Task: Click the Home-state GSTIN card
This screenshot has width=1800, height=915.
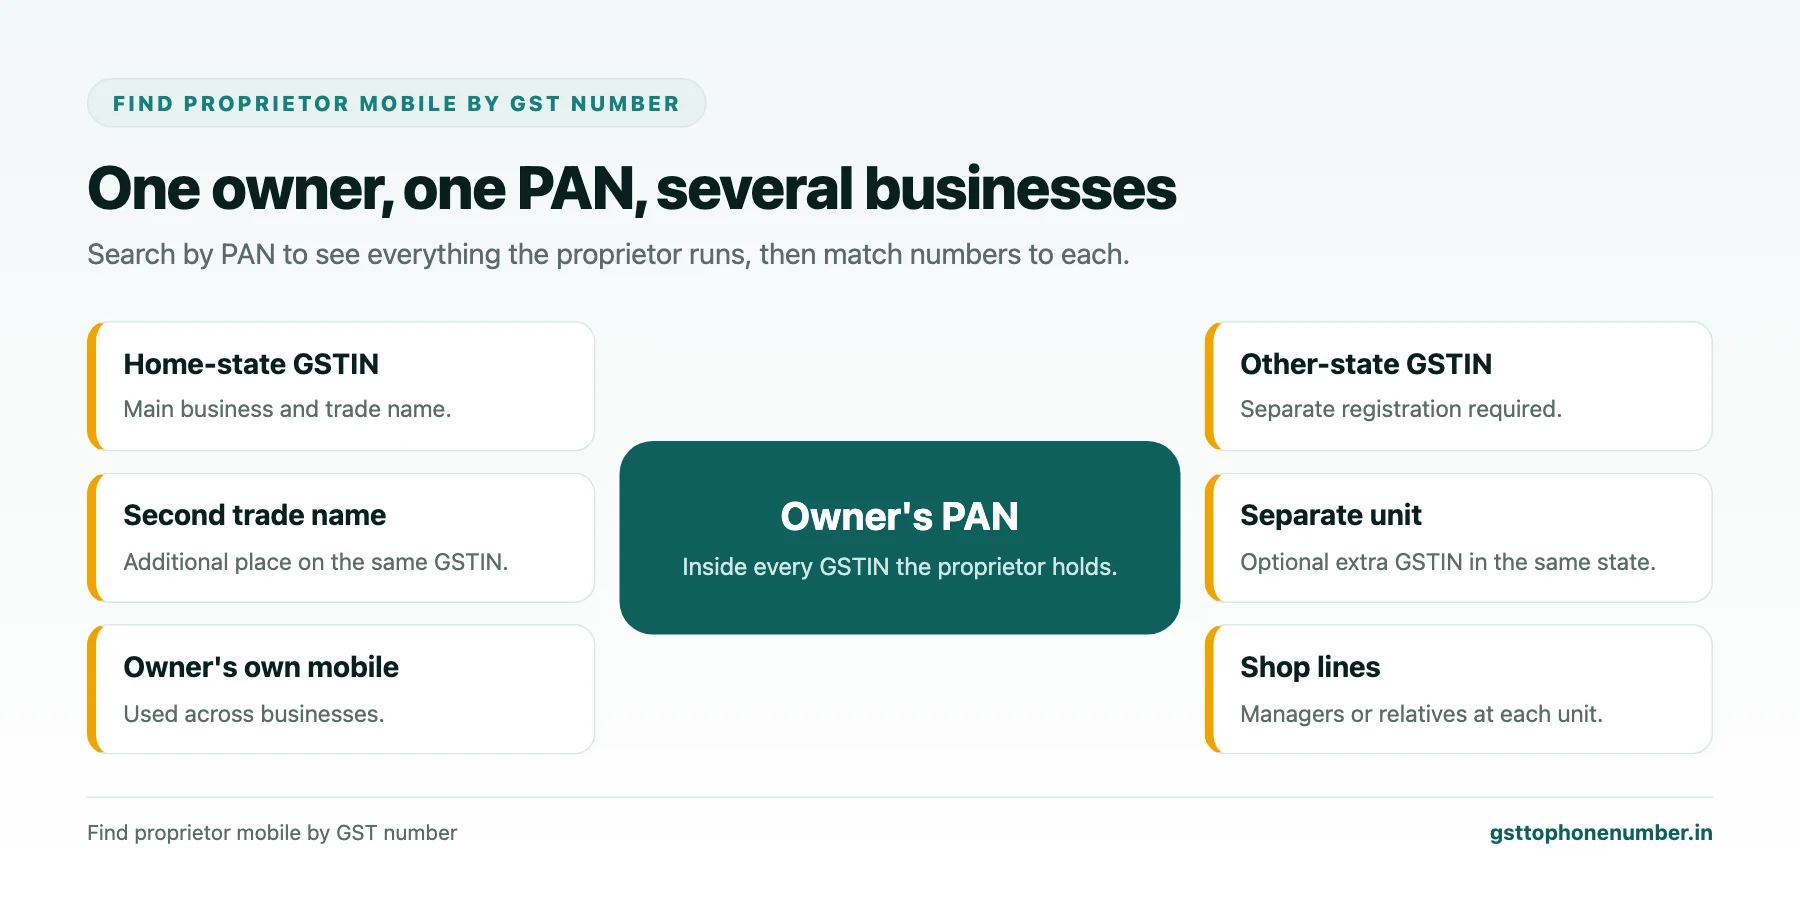Action: [x=341, y=386]
